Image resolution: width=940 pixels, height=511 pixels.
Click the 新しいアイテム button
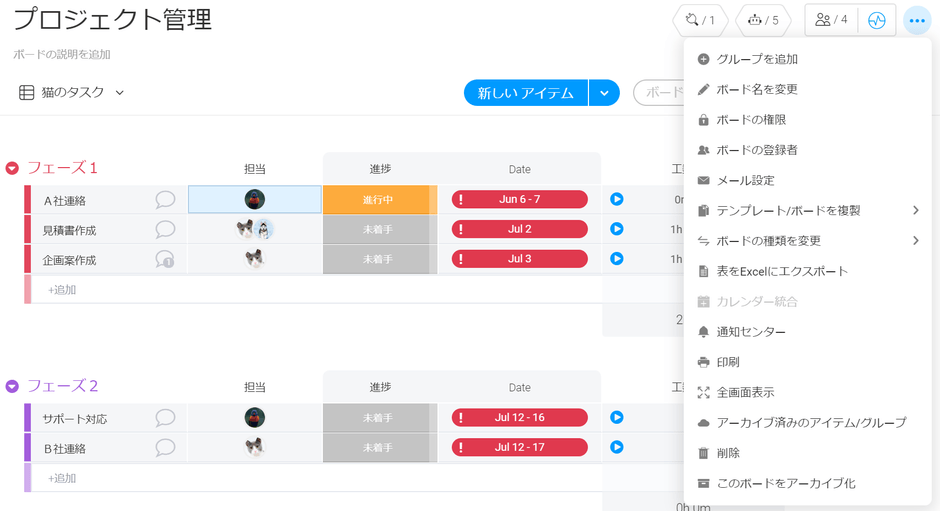[526, 93]
